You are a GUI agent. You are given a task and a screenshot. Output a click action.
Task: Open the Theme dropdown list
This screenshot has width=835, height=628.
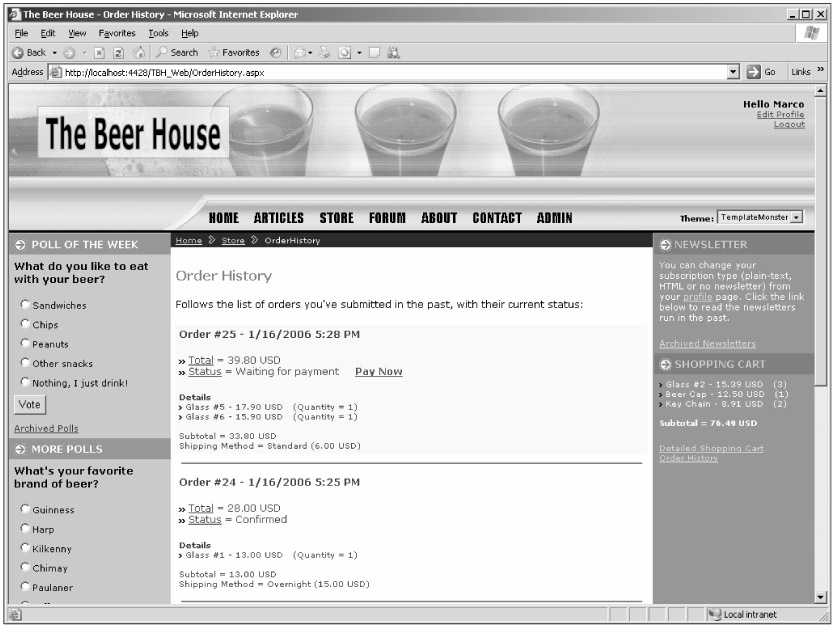(x=796, y=217)
